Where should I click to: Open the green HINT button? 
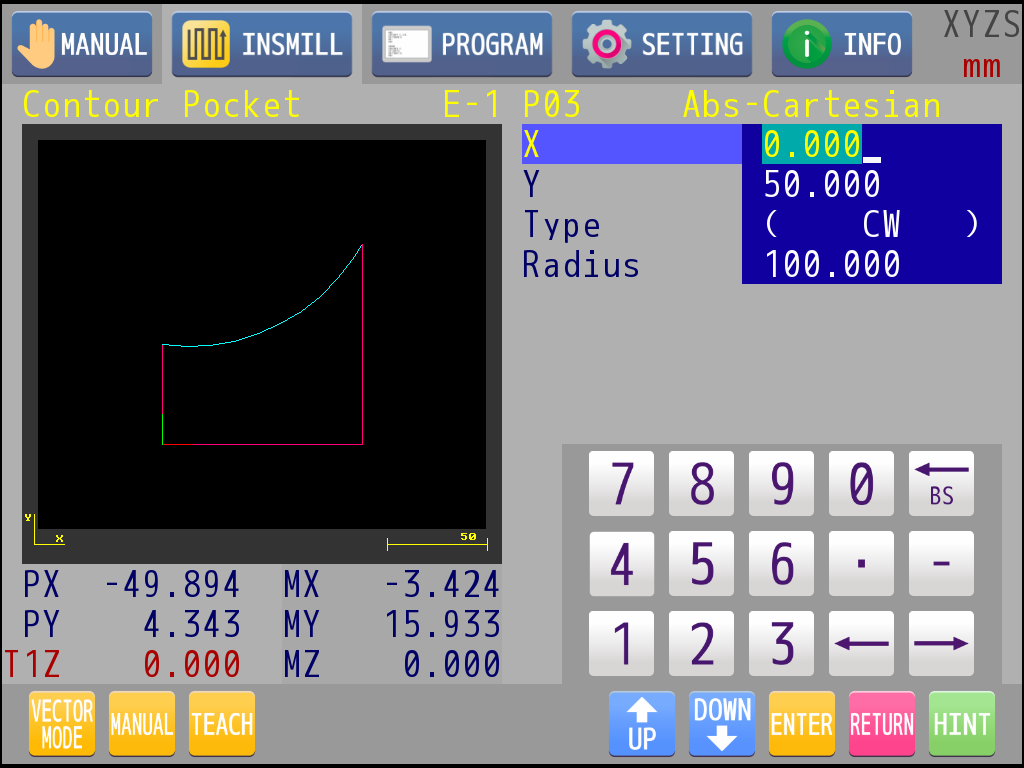[962, 724]
